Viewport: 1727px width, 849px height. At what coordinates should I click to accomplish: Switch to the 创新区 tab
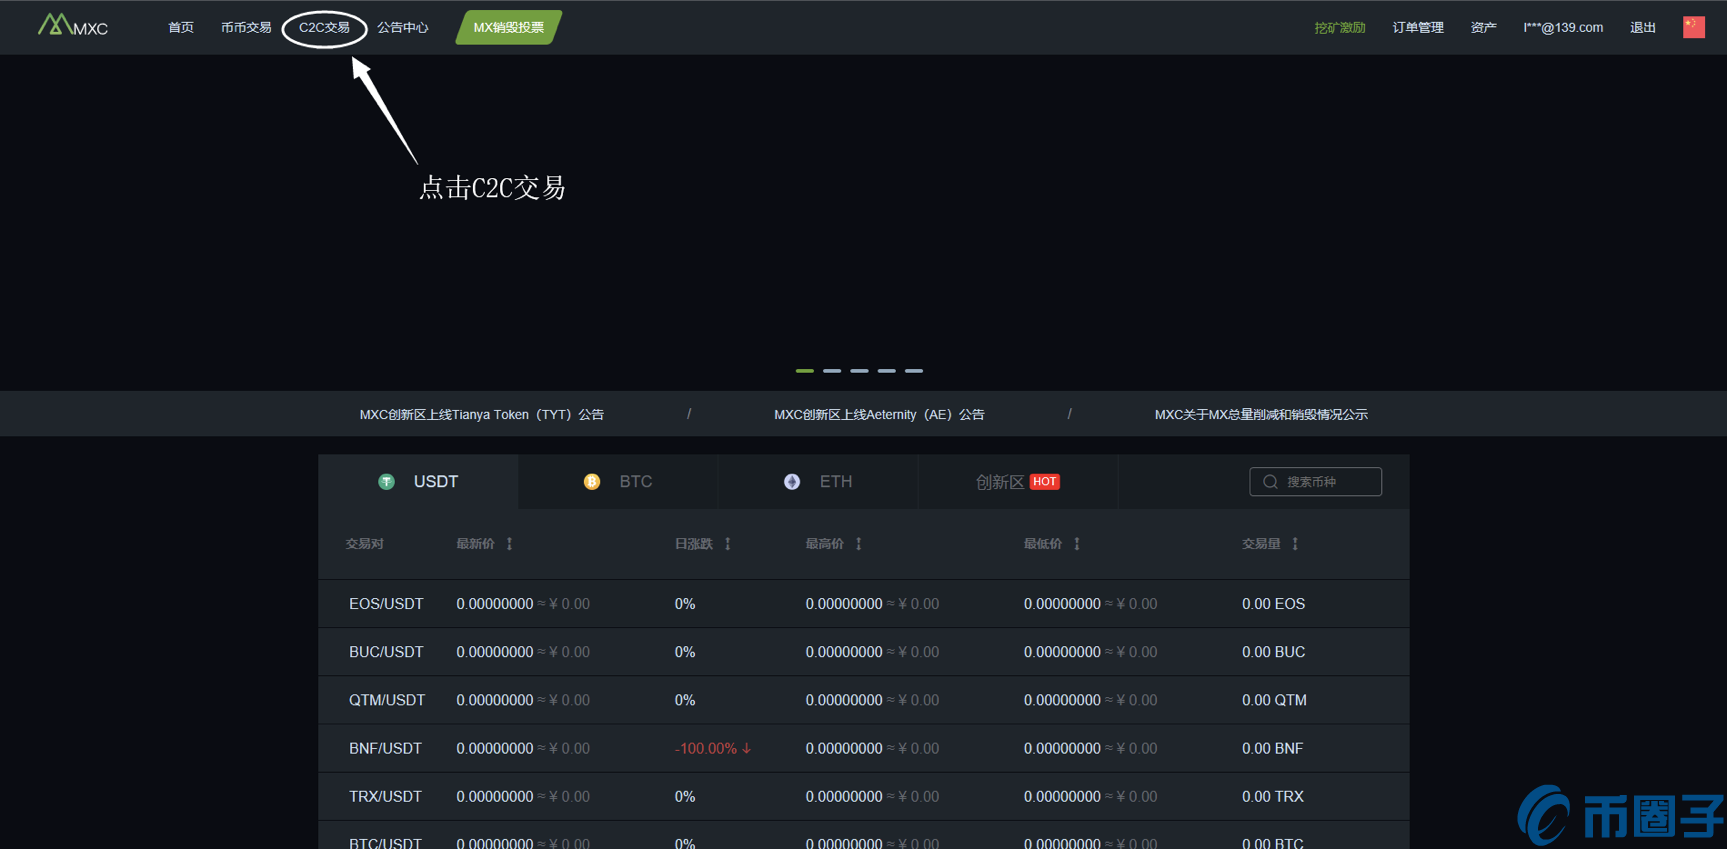point(1000,482)
